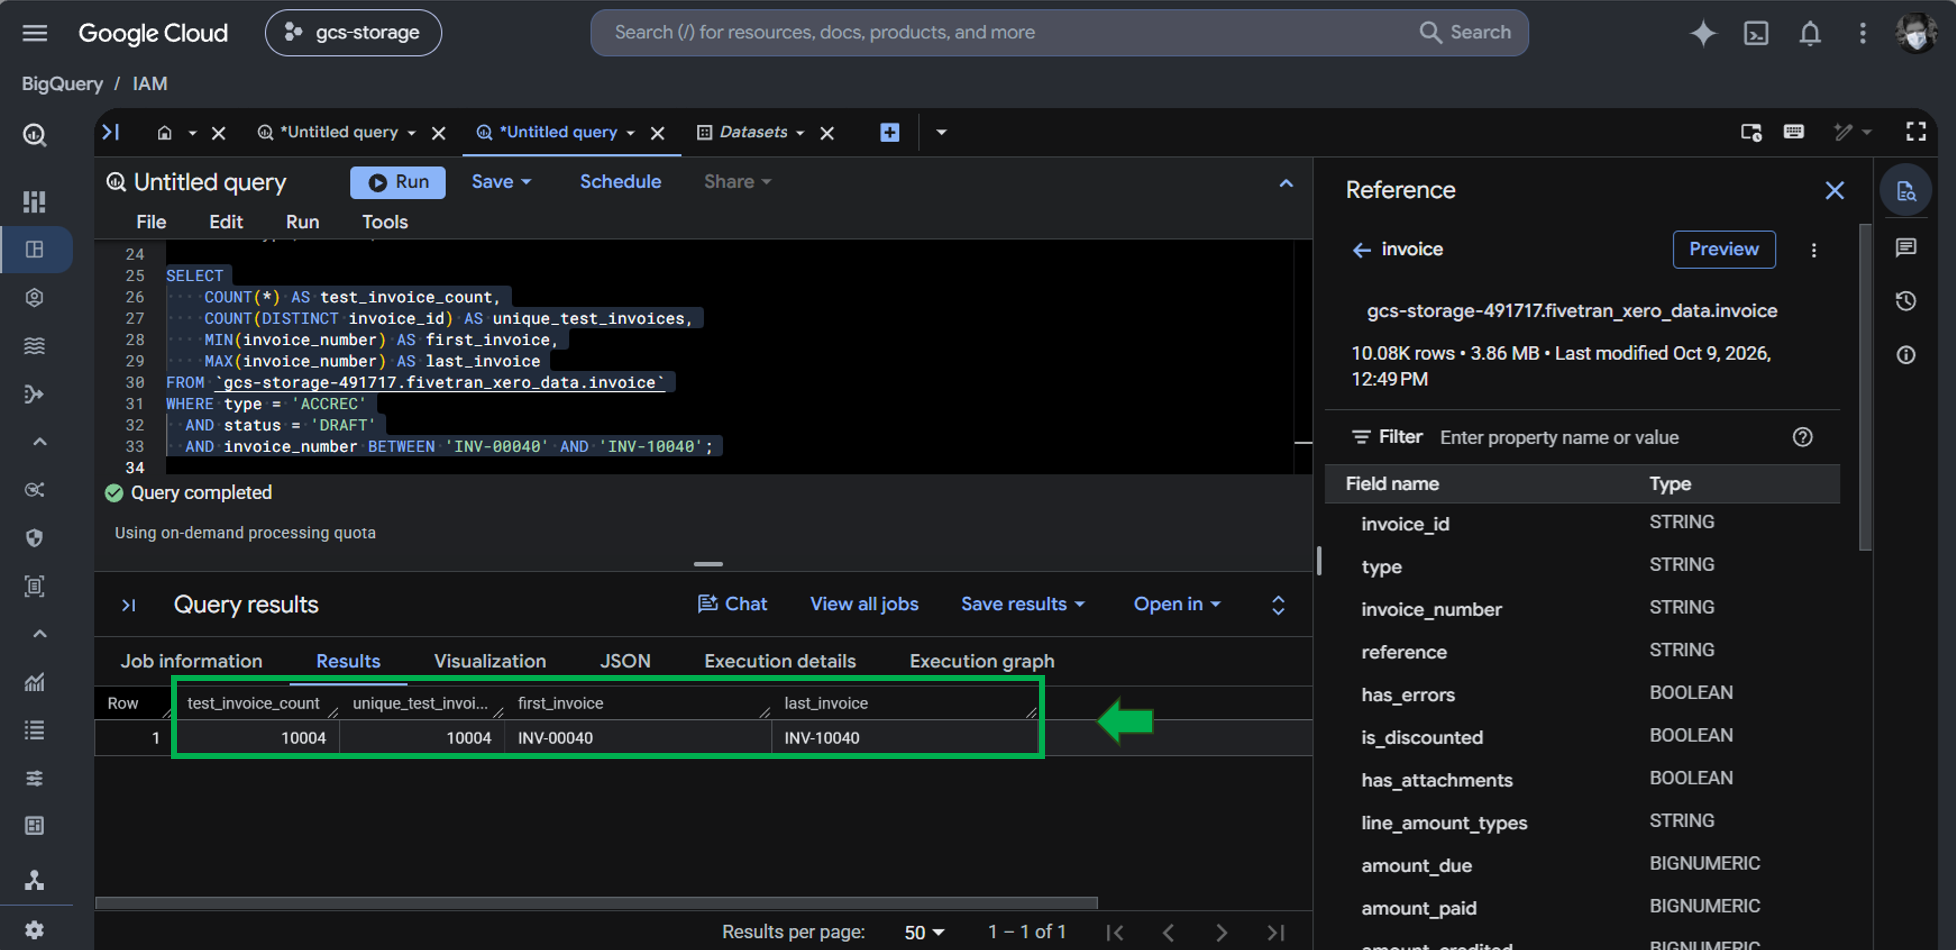Open the main navigation hamburger menu
The image size is (1956, 950).
(35, 33)
